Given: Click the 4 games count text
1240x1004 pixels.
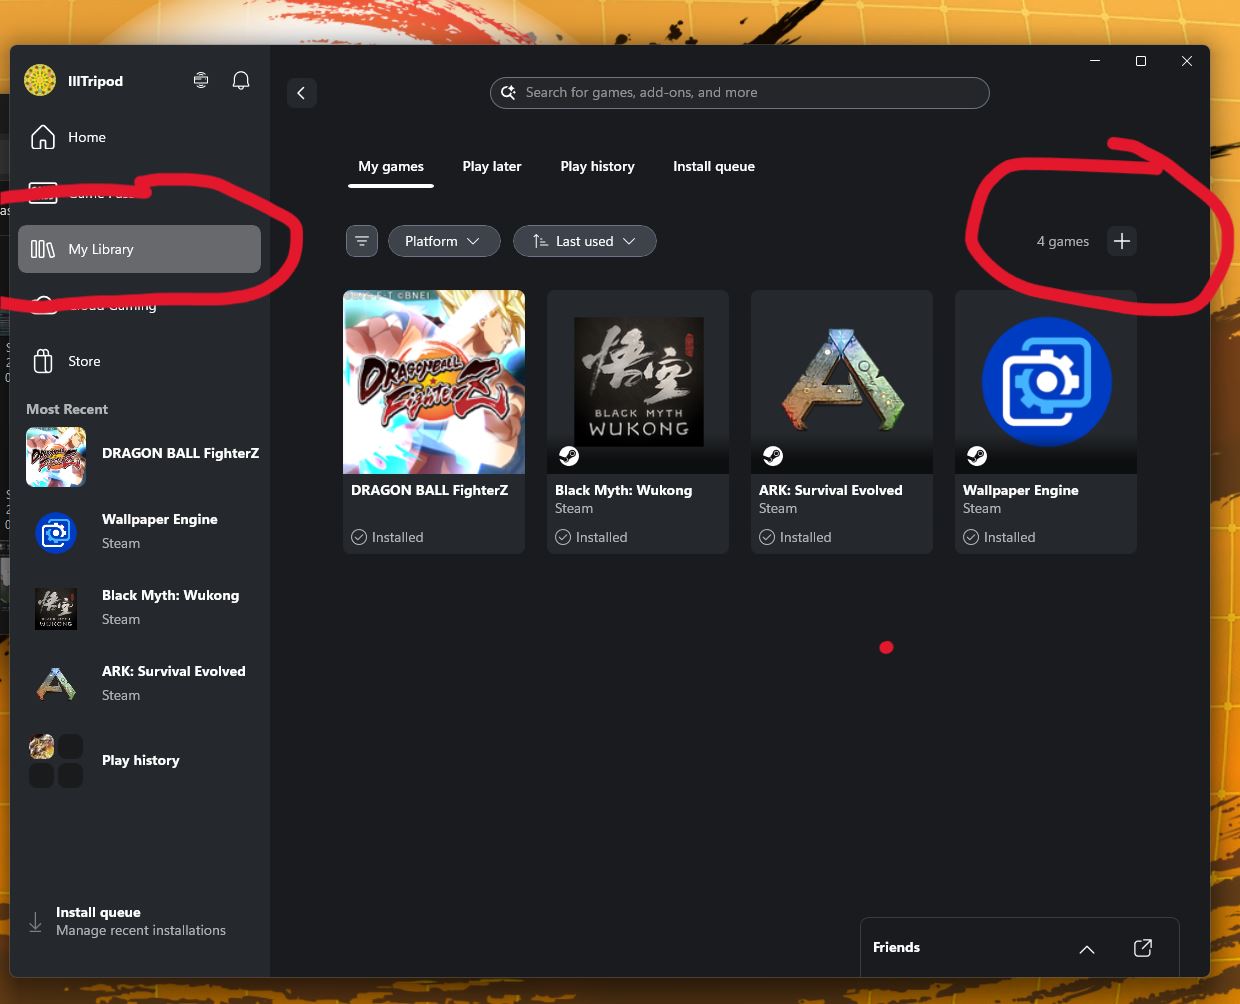Looking at the screenshot, I should (x=1063, y=241).
